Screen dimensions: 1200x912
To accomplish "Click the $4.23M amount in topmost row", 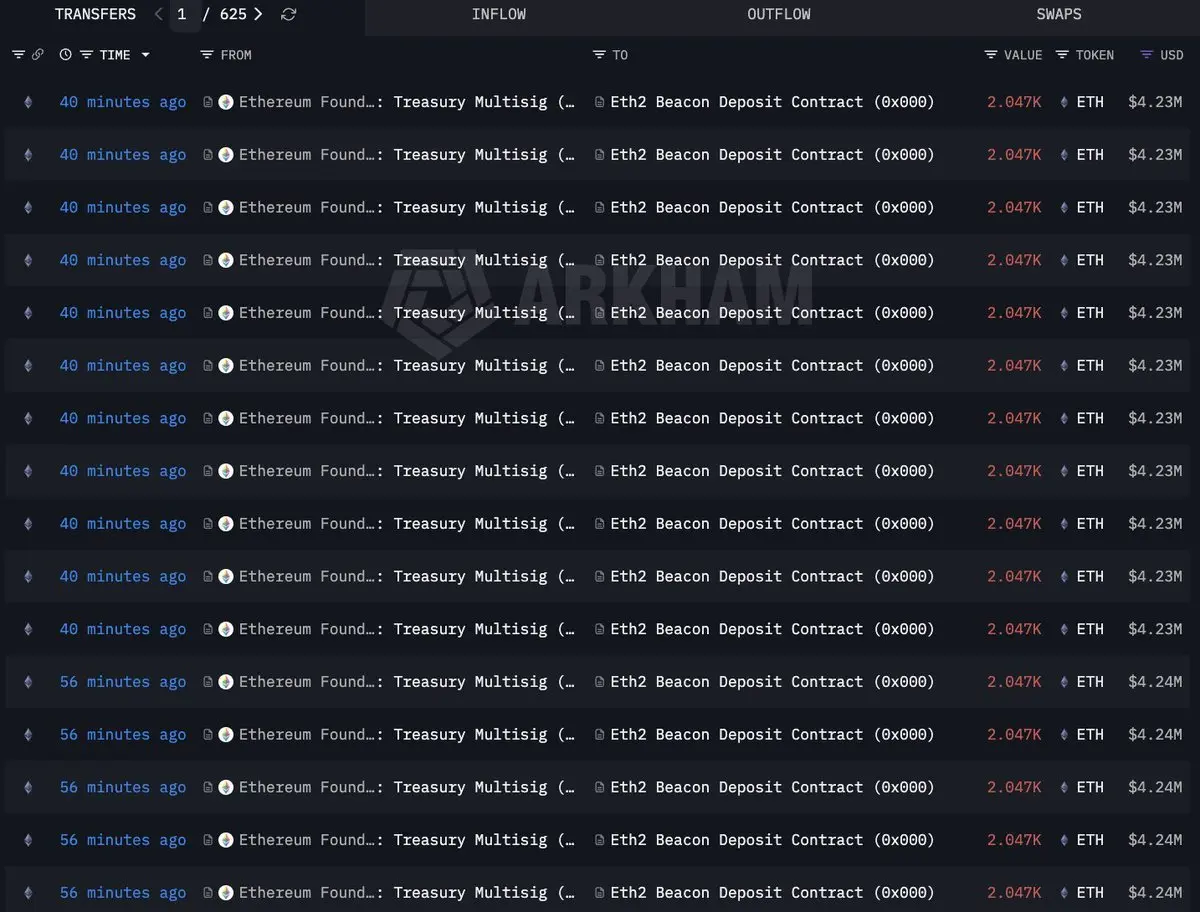I will pyautogui.click(x=1155, y=102).
